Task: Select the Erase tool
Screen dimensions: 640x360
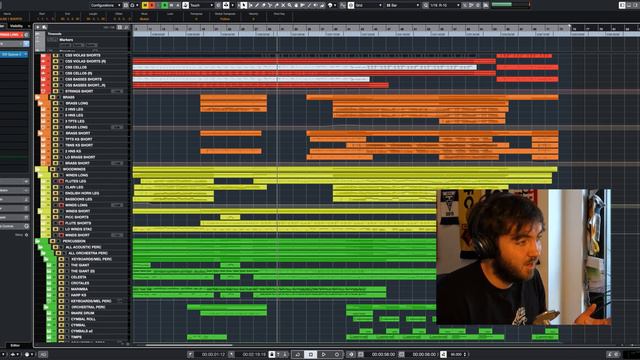Action: 263,5
